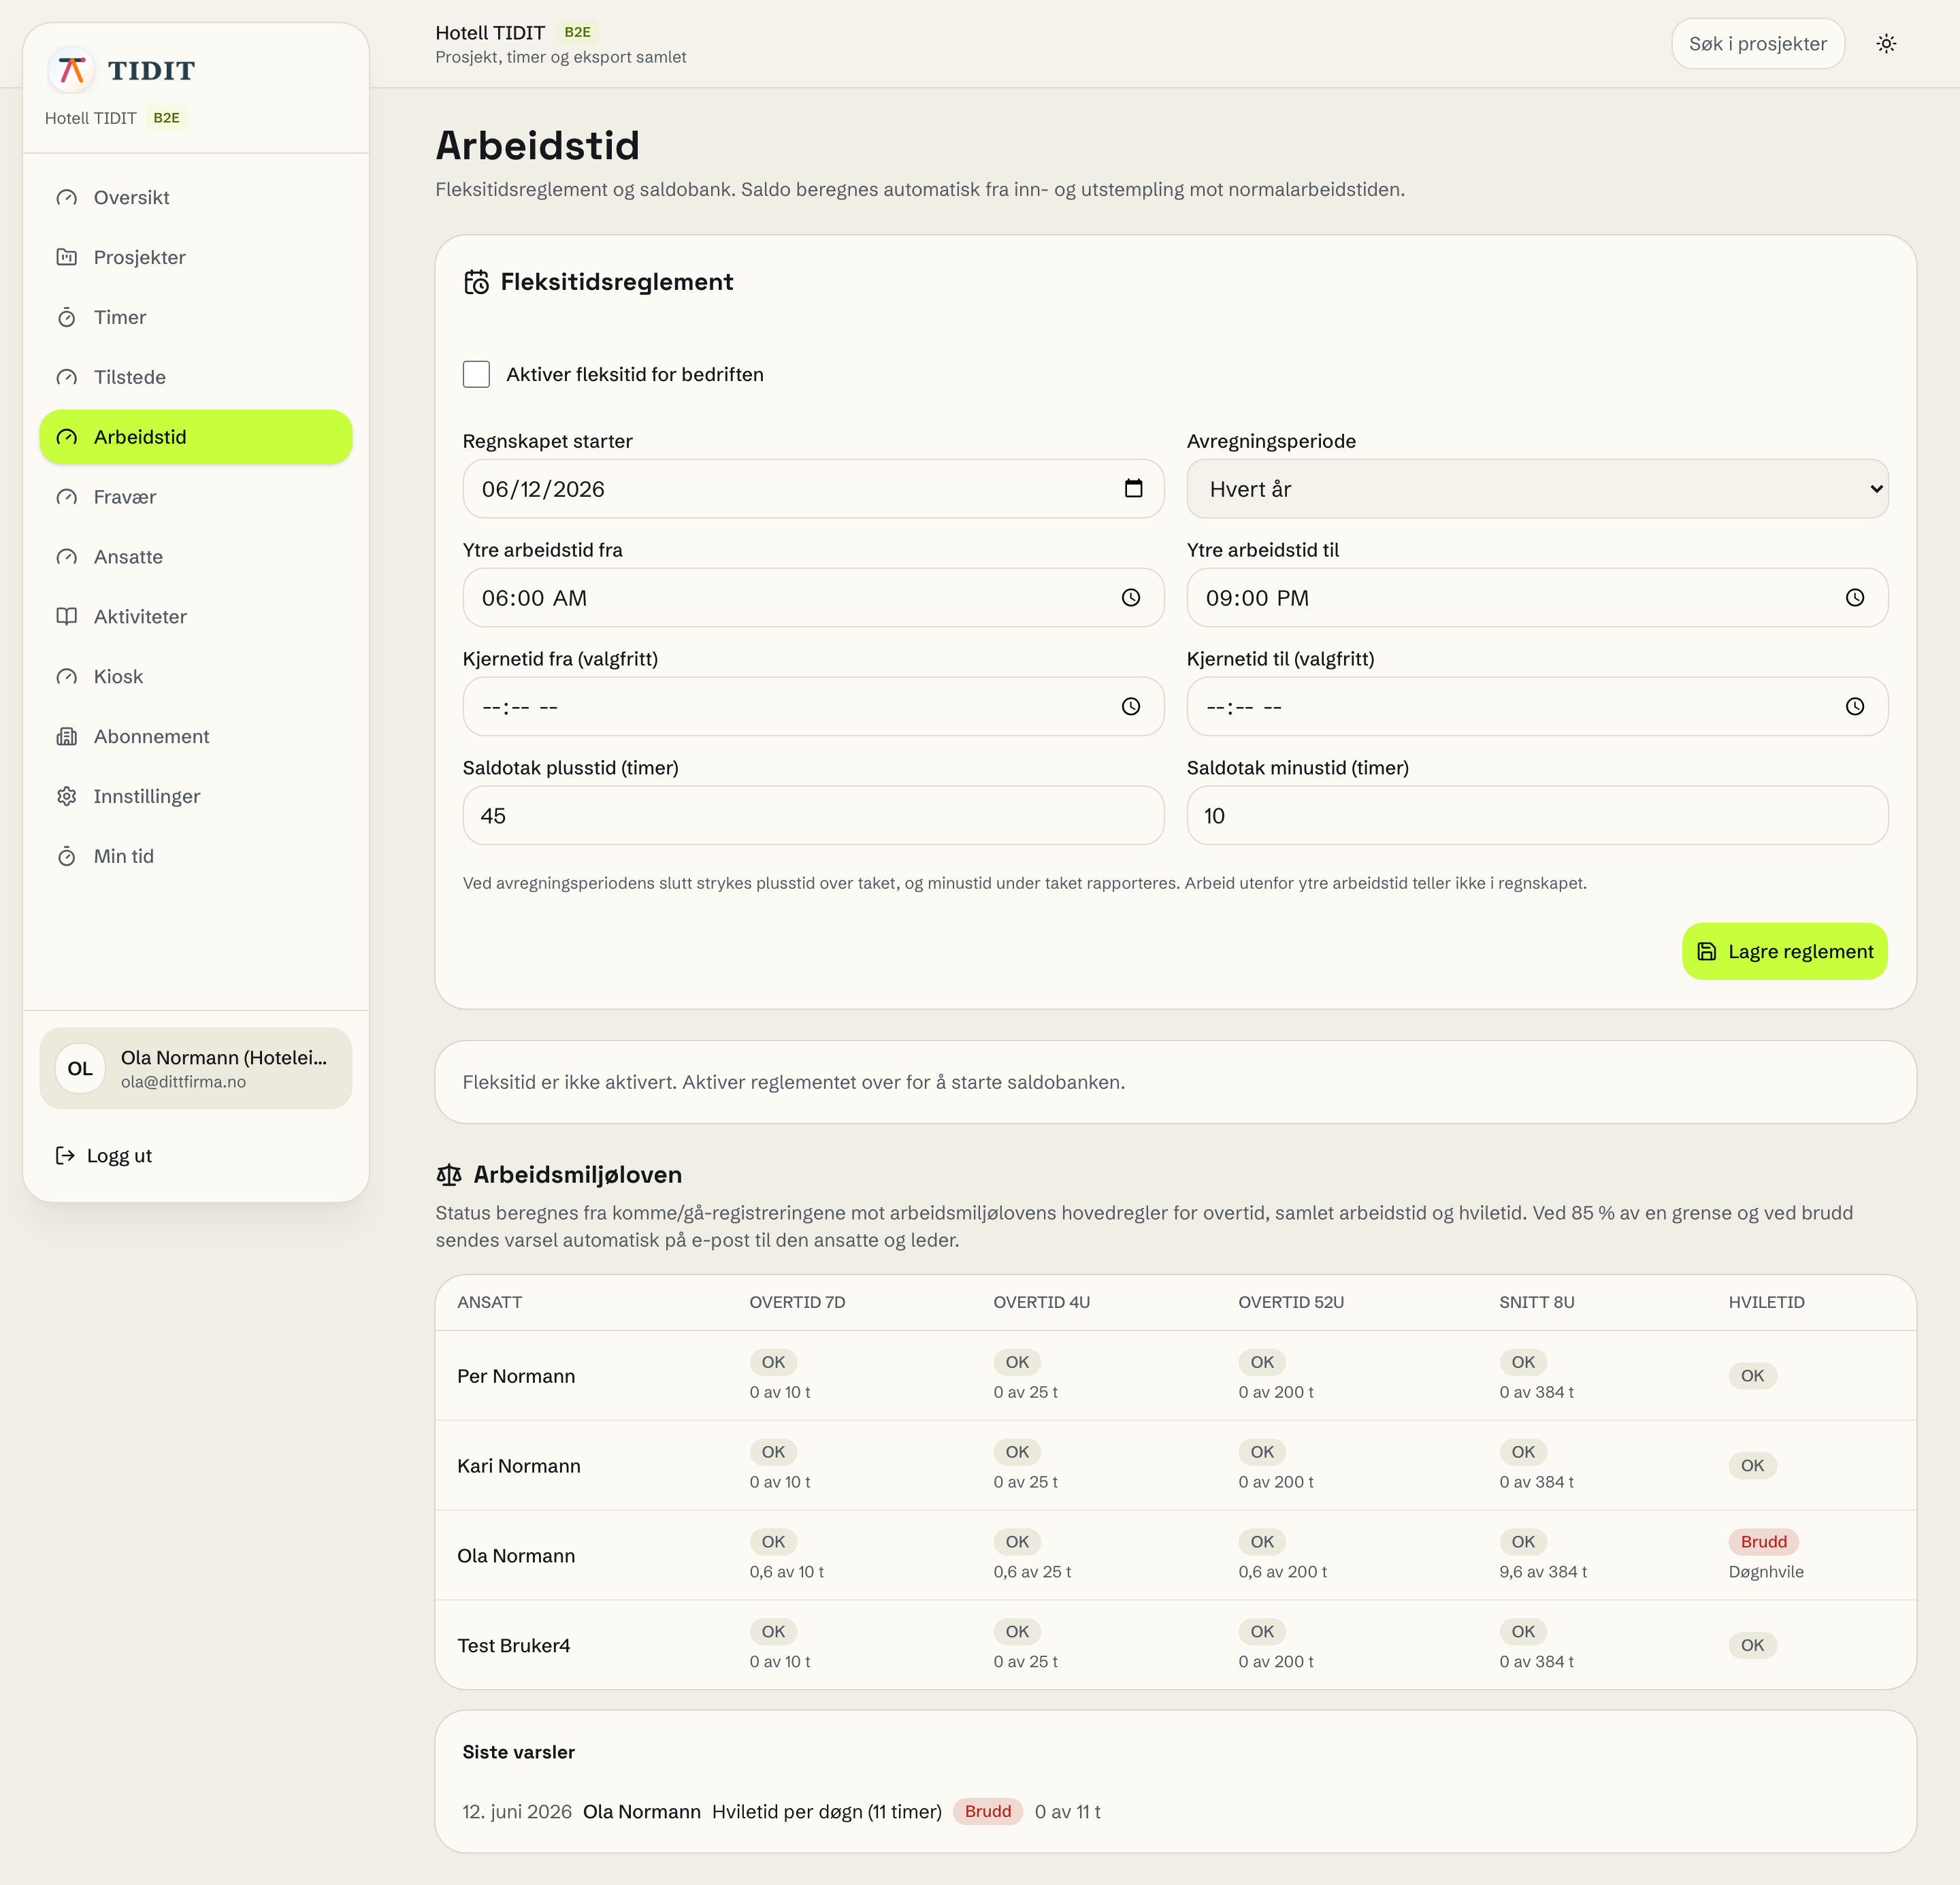
Task: Open Fravær in the sidebar
Action: click(x=196, y=497)
